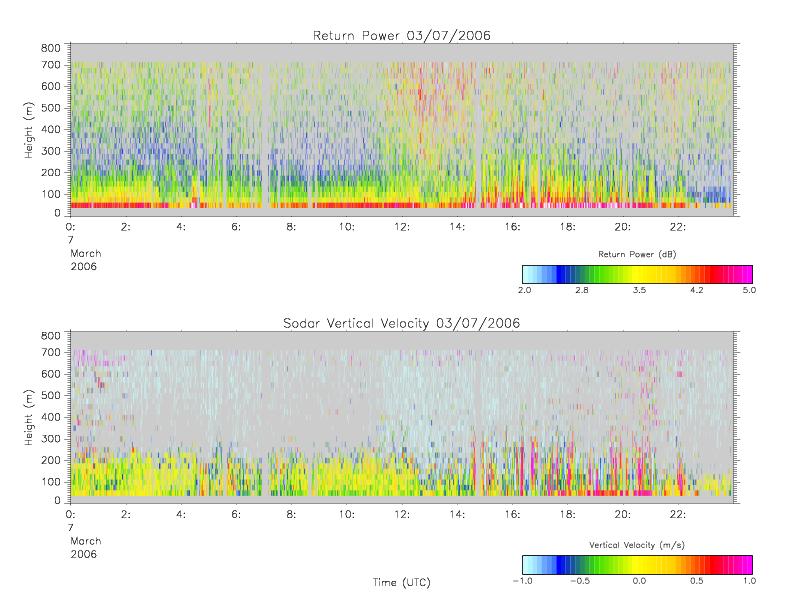The width and height of the screenshot is (791, 611).
Task: Click the 4.2 tick on Return Power color bar
Action: coord(697,290)
